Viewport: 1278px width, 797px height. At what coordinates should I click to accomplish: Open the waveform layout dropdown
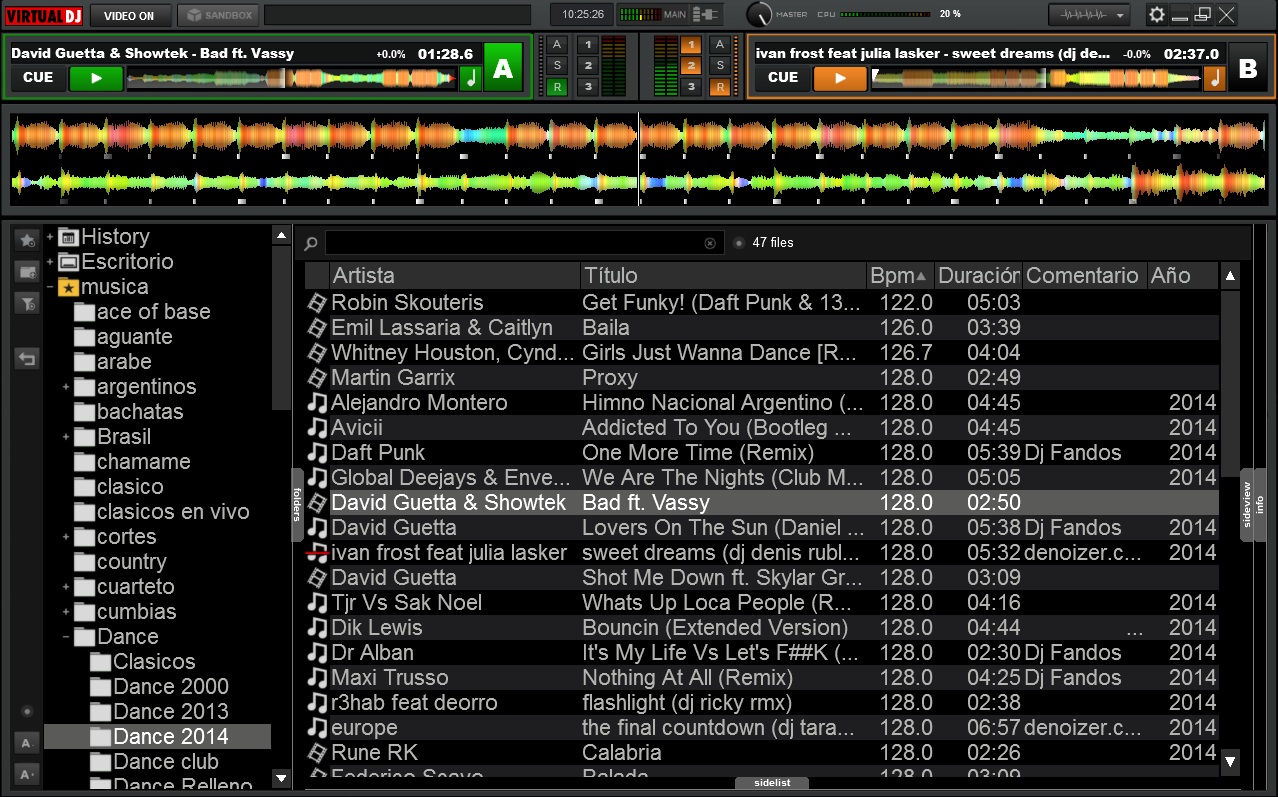point(1089,15)
